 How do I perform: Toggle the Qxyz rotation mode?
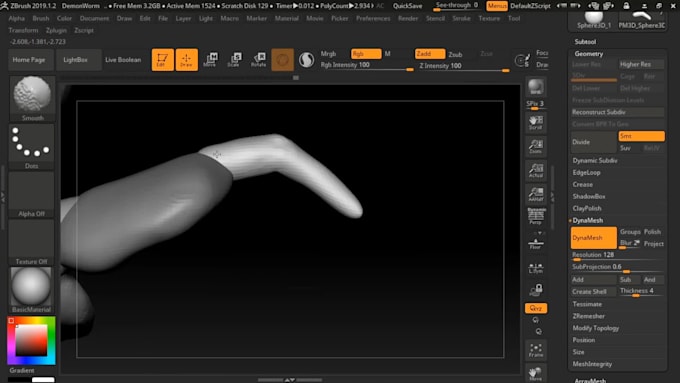click(x=536, y=308)
